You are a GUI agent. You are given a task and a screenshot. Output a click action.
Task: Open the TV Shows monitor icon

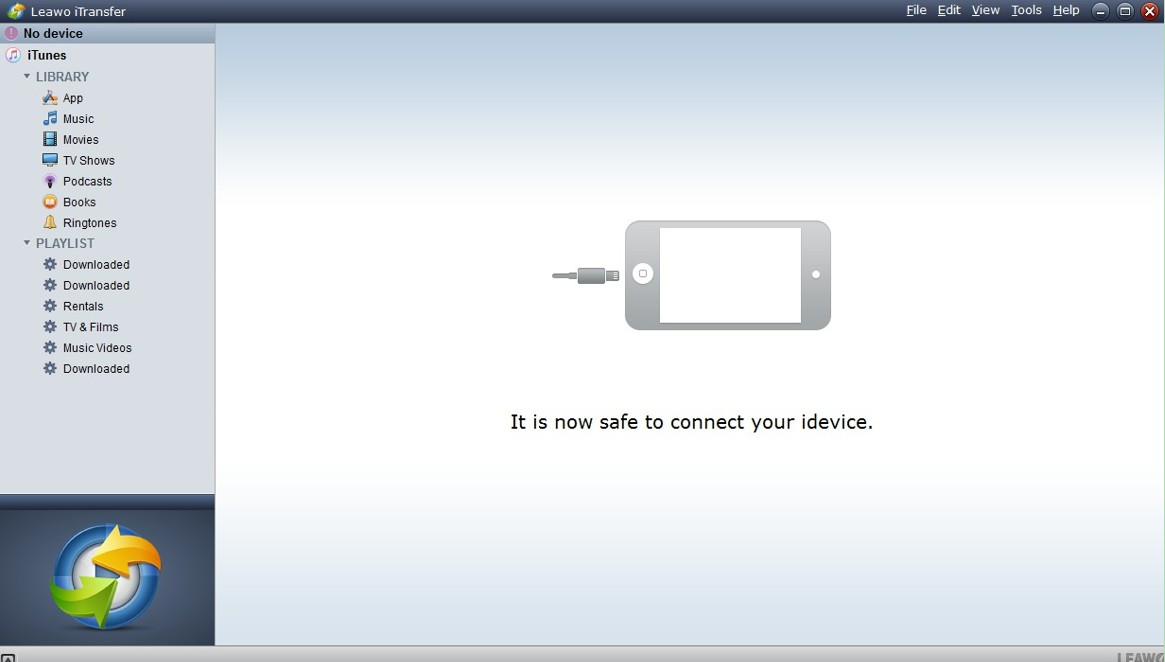(50, 160)
